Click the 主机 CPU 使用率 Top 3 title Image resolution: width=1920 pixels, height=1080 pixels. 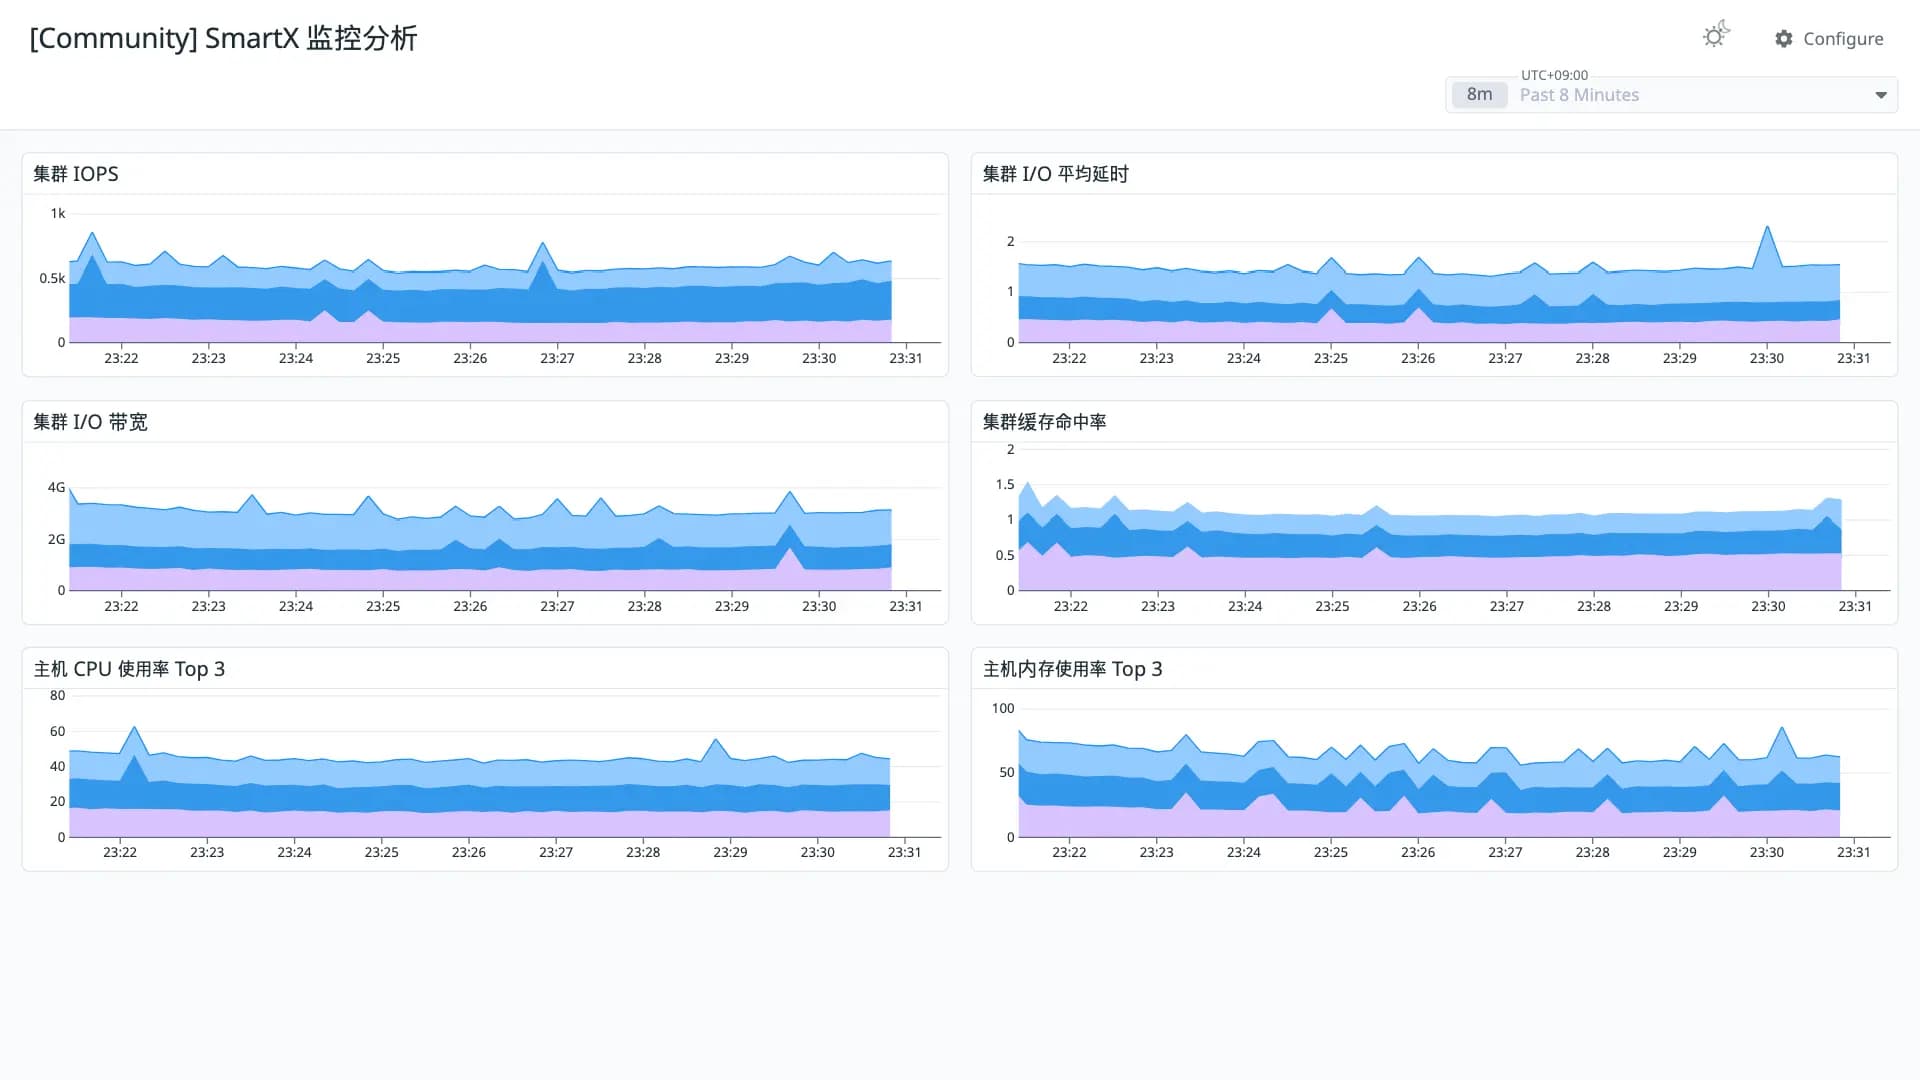click(129, 669)
